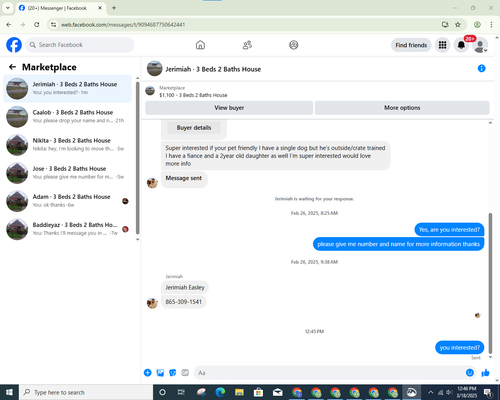
Task: Open Caalob 3 Beds 2 Baths conversation
Action: pyautogui.click(x=67, y=116)
